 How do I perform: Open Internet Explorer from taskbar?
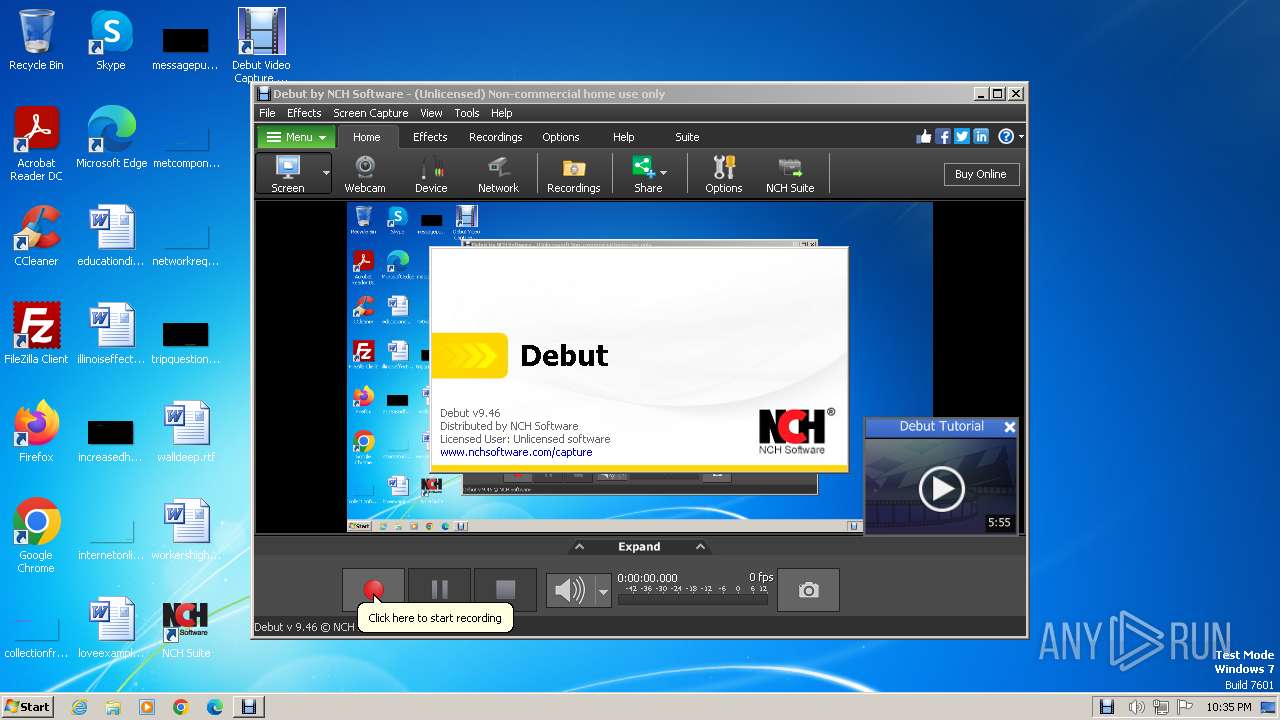click(79, 707)
